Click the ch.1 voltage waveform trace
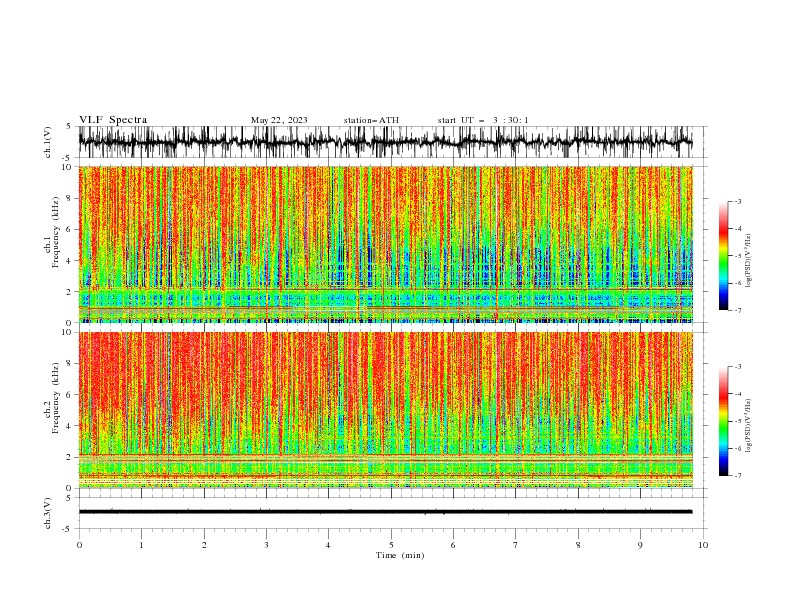 coord(386,142)
